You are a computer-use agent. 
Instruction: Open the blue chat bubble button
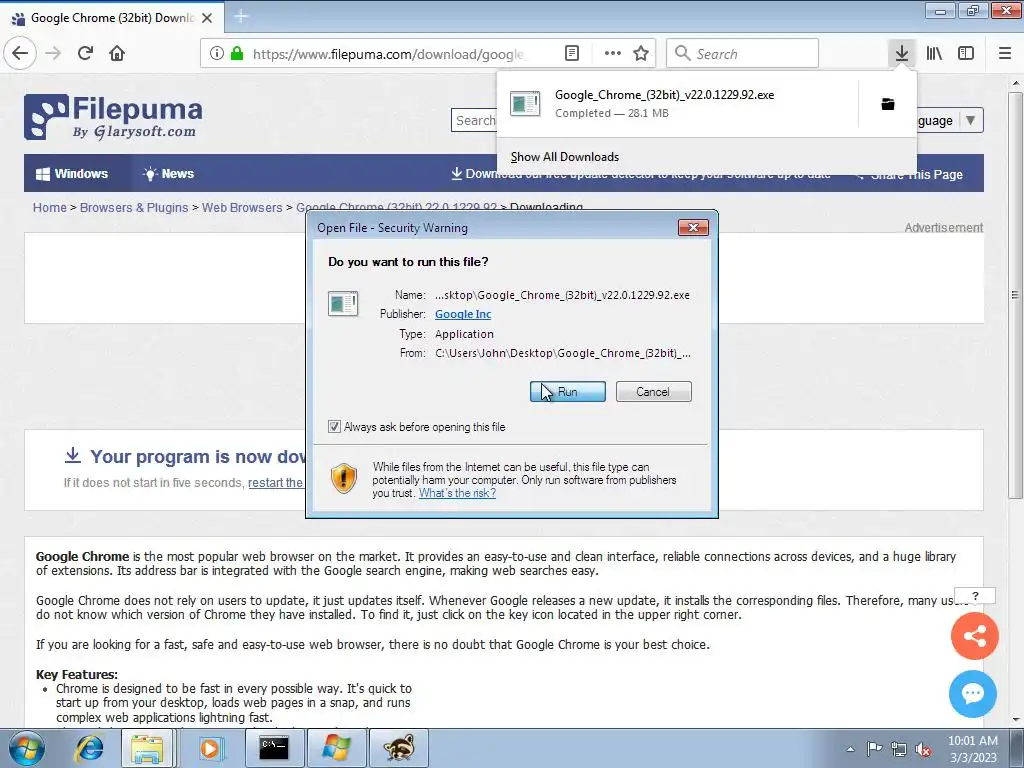973,694
